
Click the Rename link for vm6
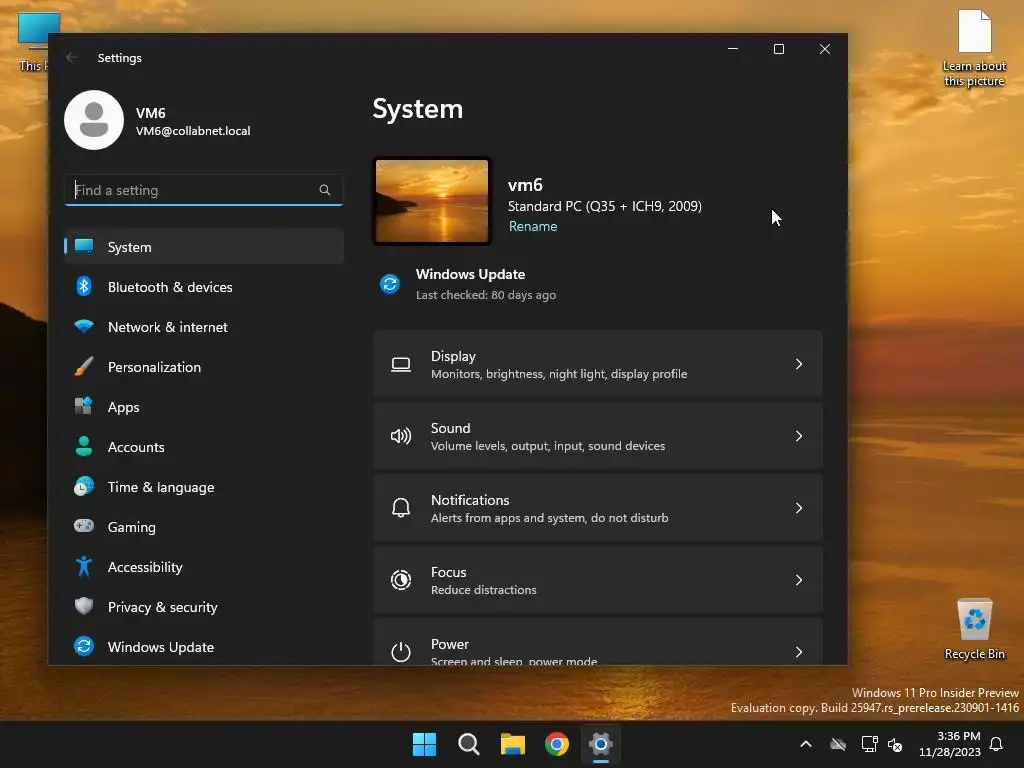pos(533,226)
